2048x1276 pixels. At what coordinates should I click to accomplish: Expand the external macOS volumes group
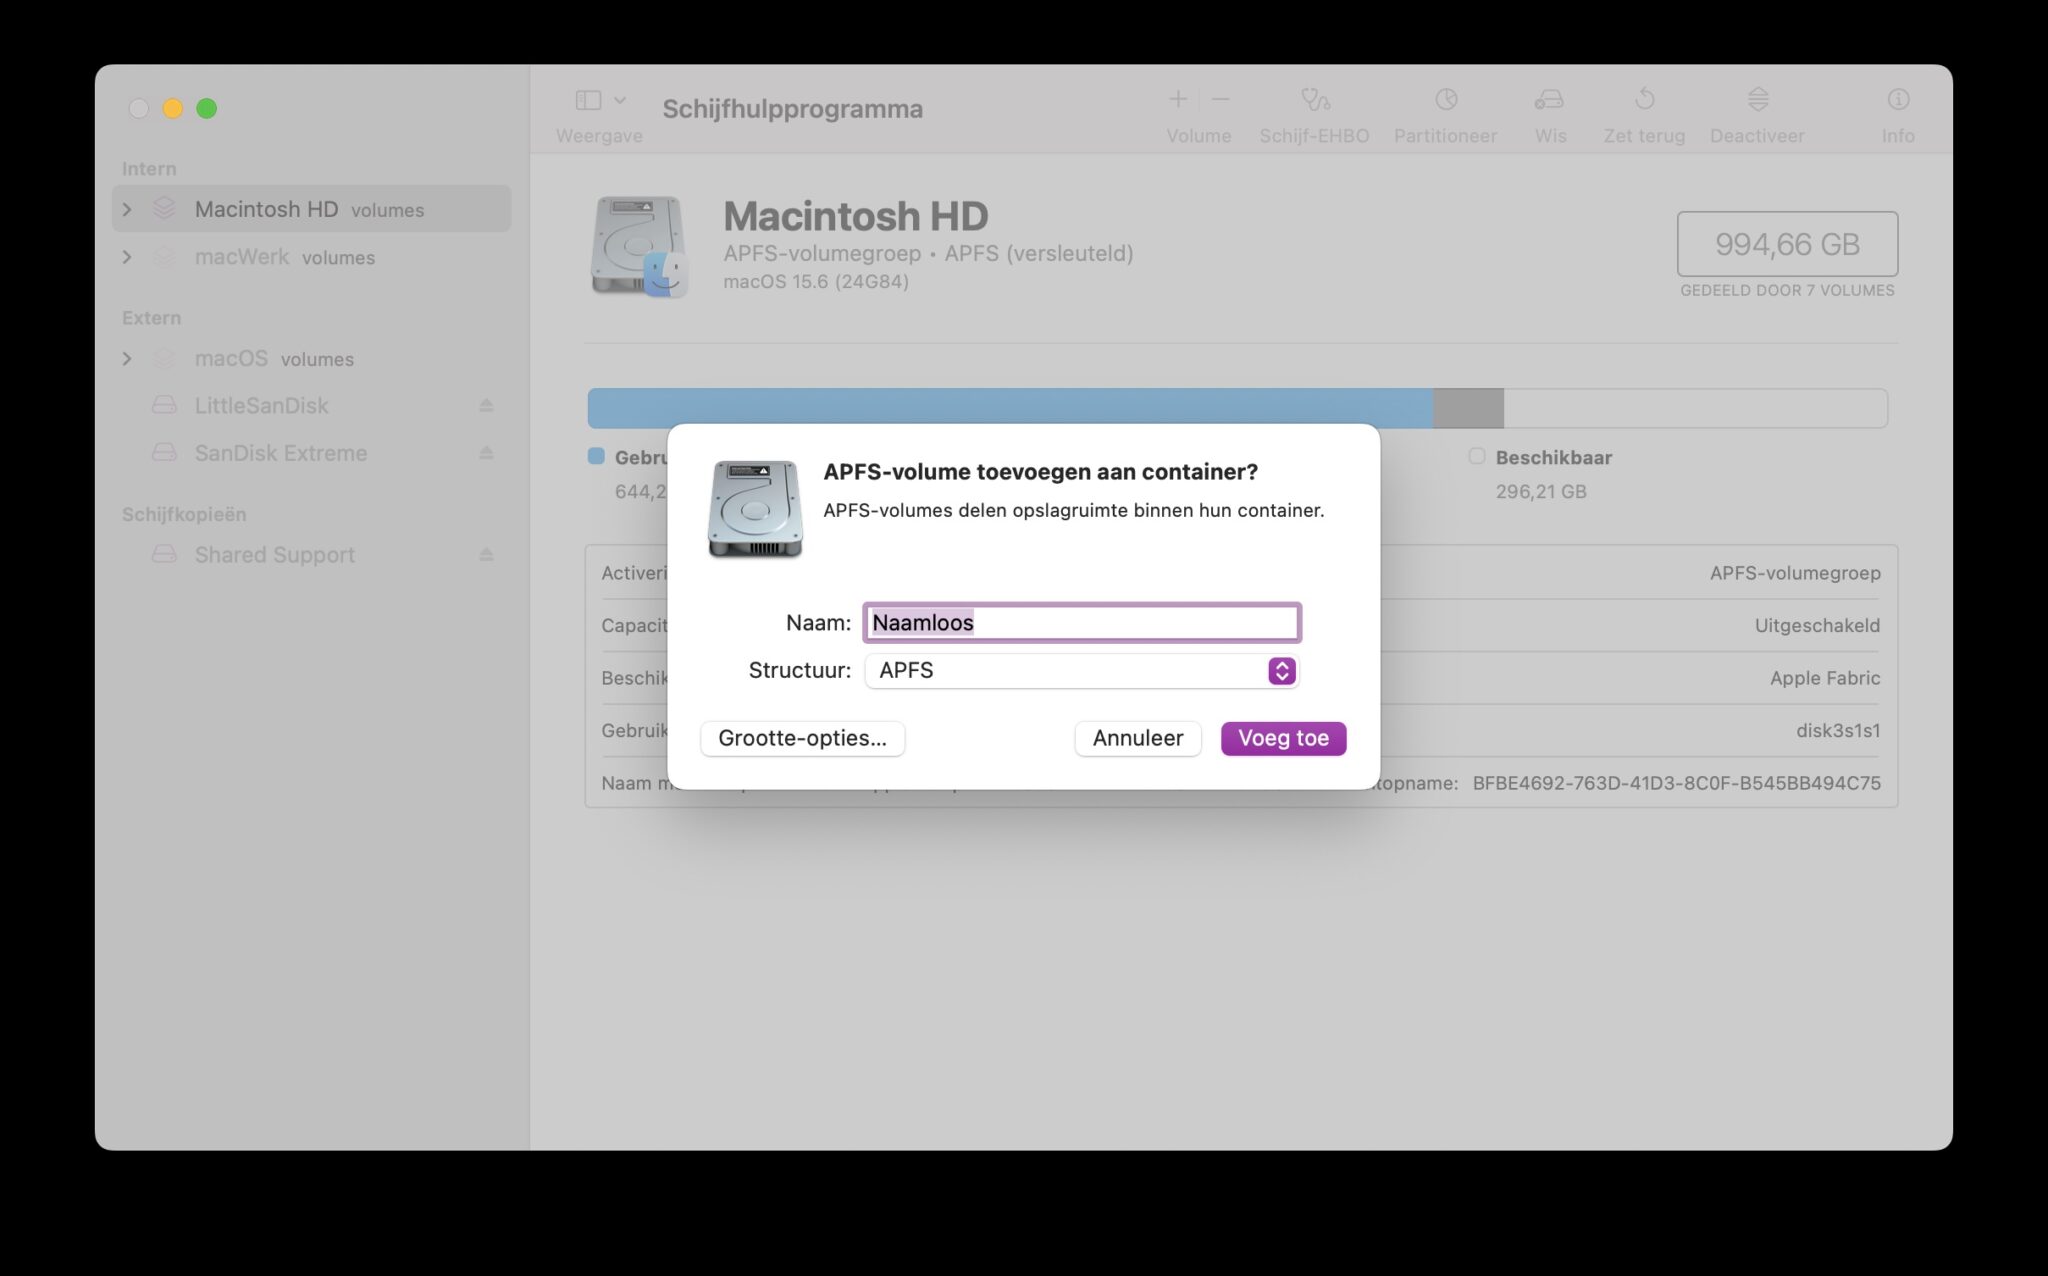tap(127, 358)
